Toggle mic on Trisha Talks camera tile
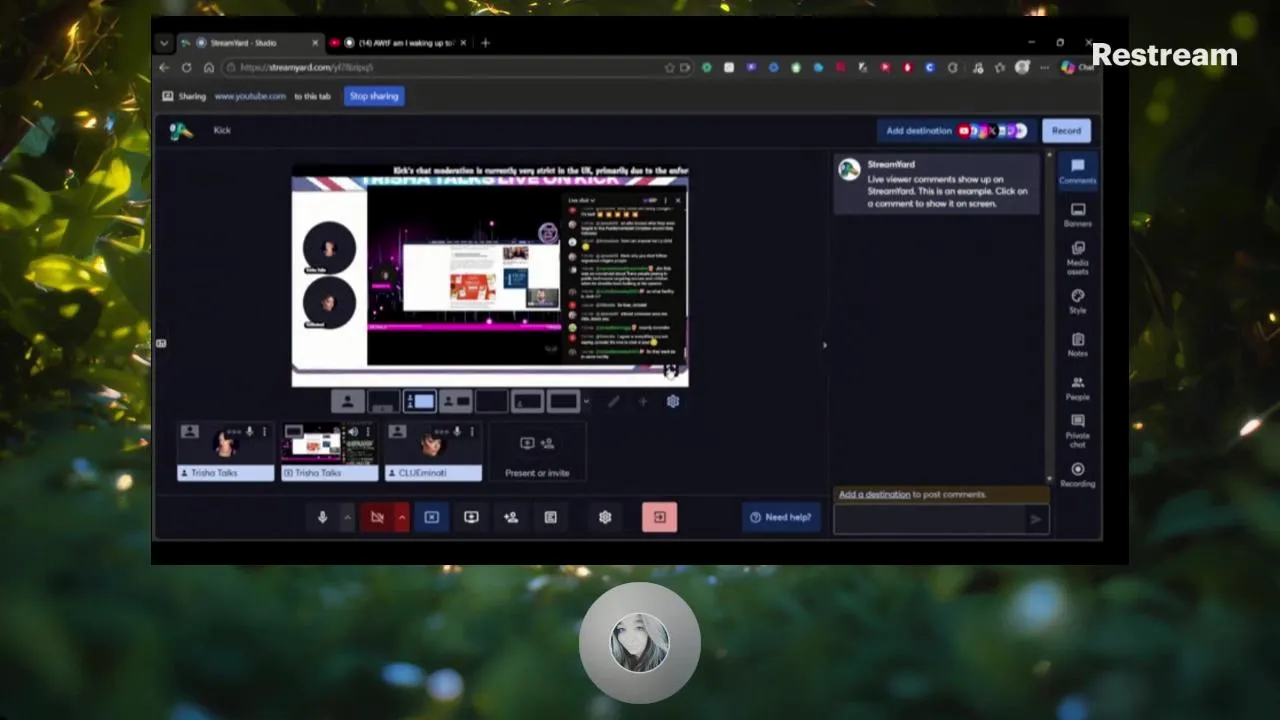Screen dimensions: 1280x720 click(250, 431)
